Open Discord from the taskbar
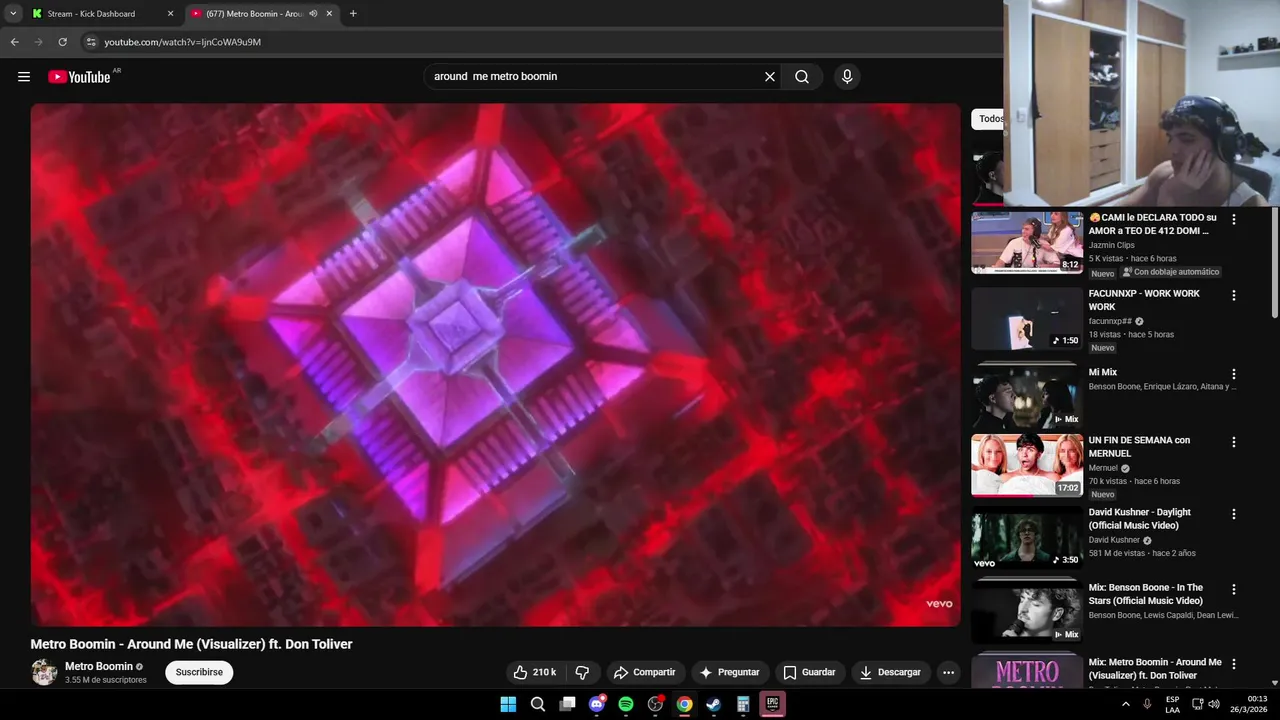1280x720 pixels. [597, 704]
